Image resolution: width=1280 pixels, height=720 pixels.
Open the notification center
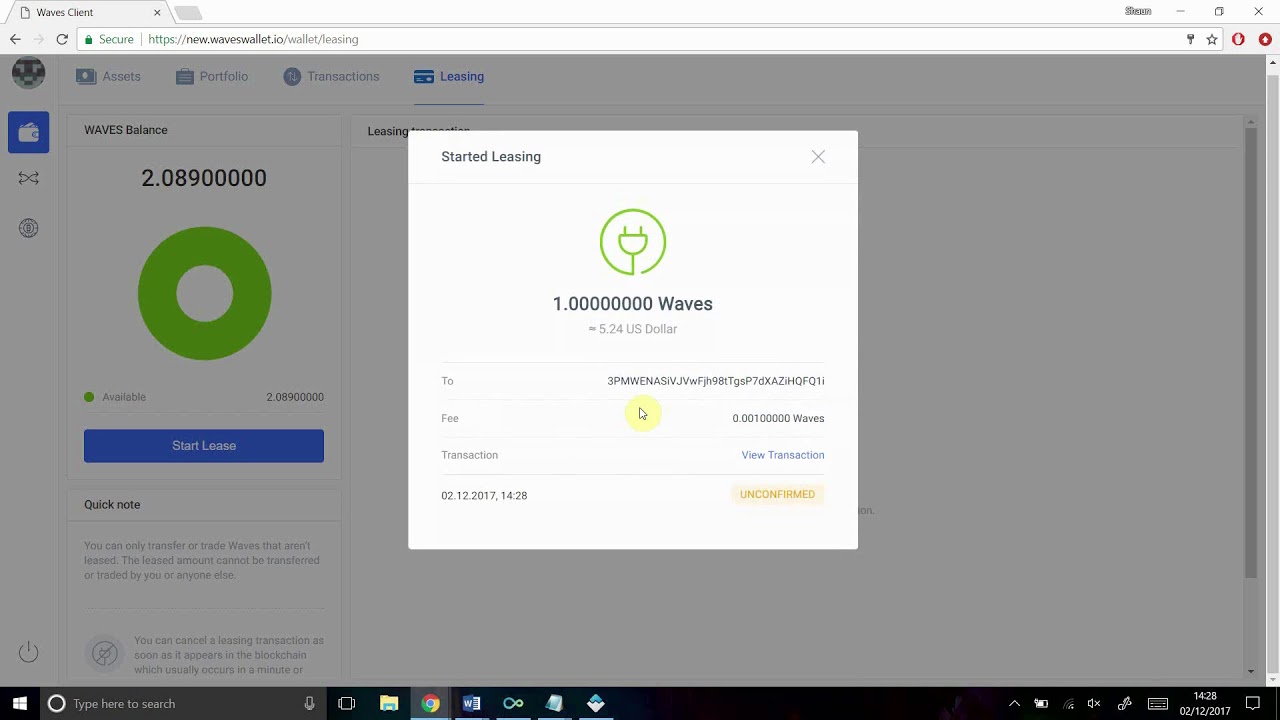(x=1253, y=703)
